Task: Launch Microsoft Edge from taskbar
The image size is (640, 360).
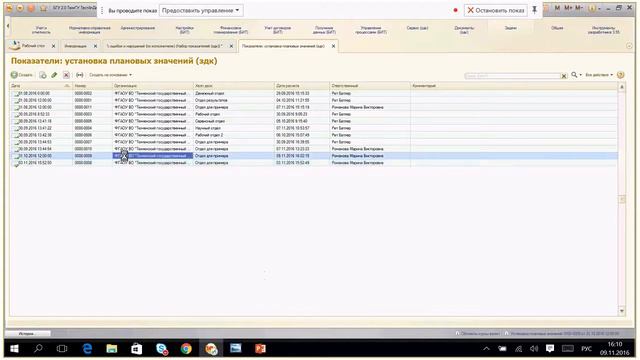Action: tap(87, 349)
